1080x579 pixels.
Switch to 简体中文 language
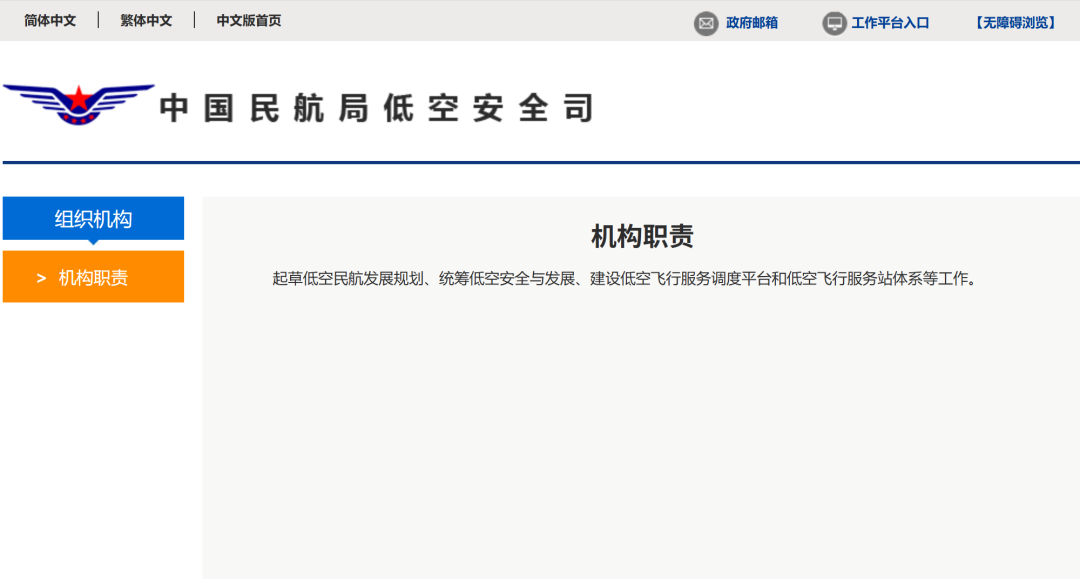point(50,21)
